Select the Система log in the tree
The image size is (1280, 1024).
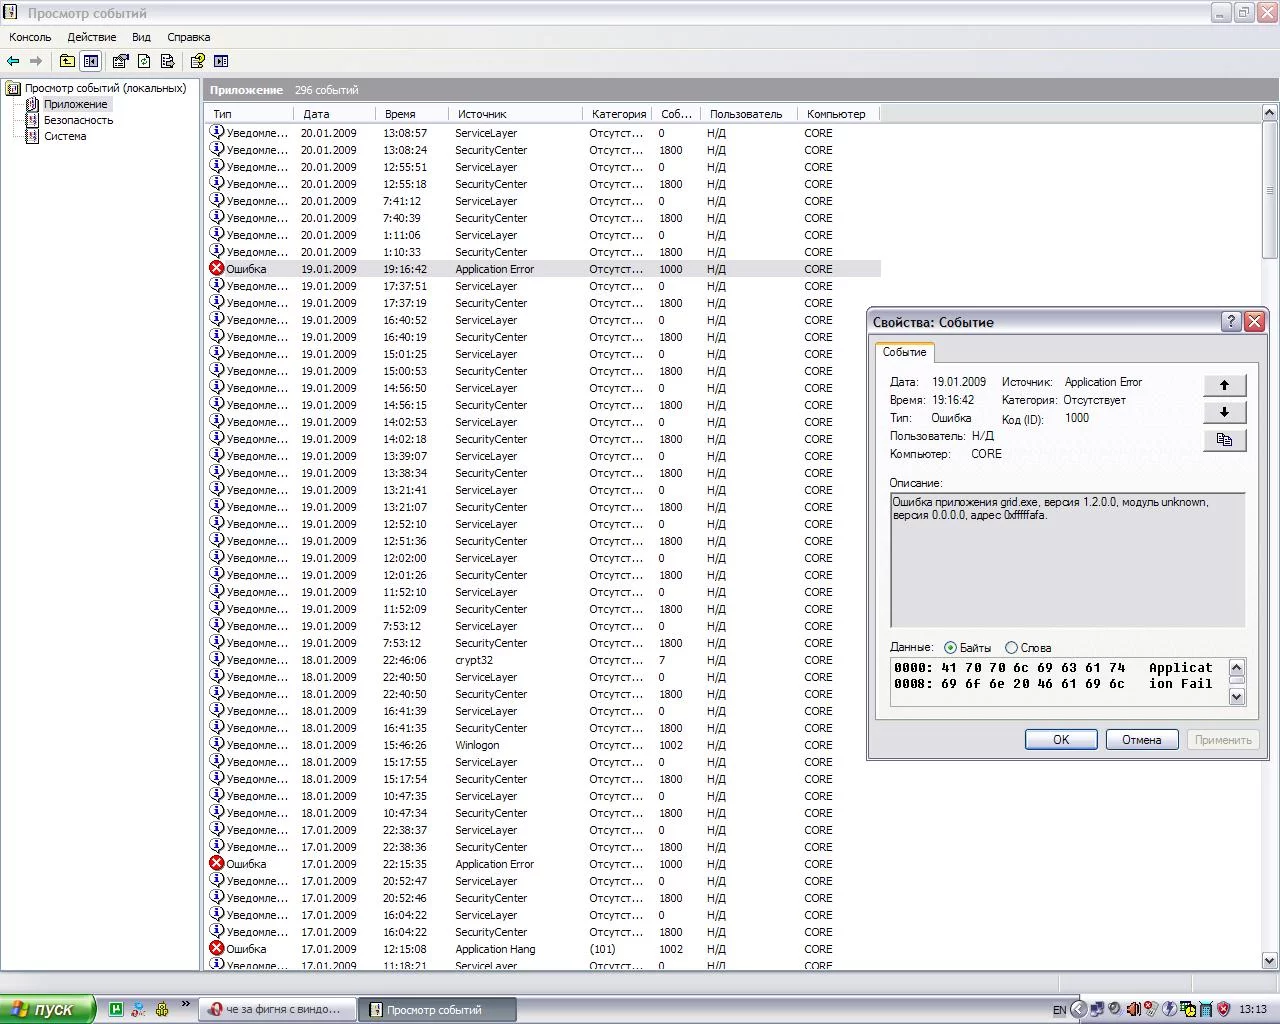point(65,136)
